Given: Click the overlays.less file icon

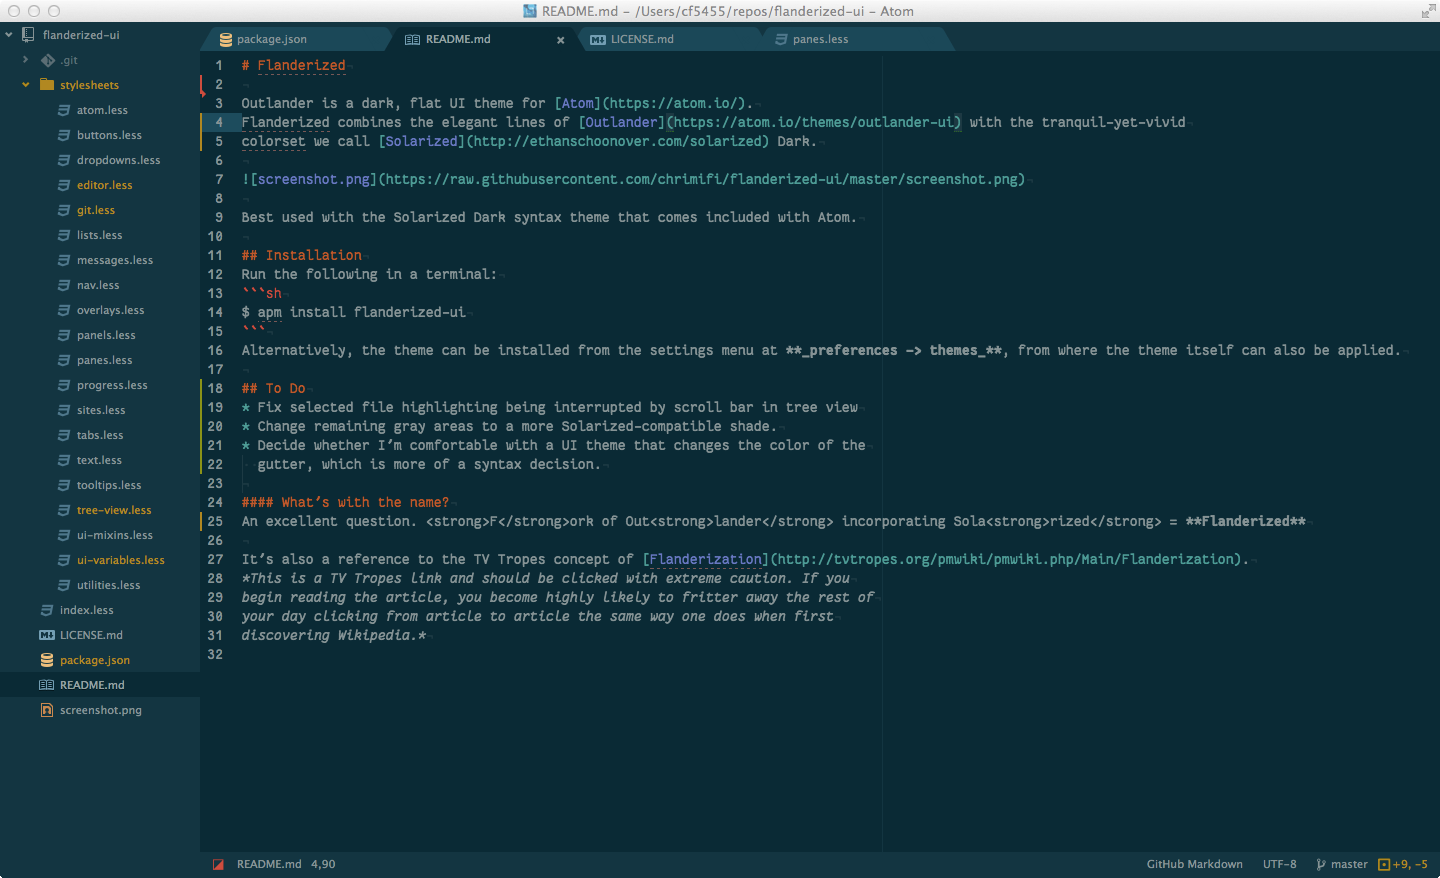Looking at the screenshot, I should [64, 310].
